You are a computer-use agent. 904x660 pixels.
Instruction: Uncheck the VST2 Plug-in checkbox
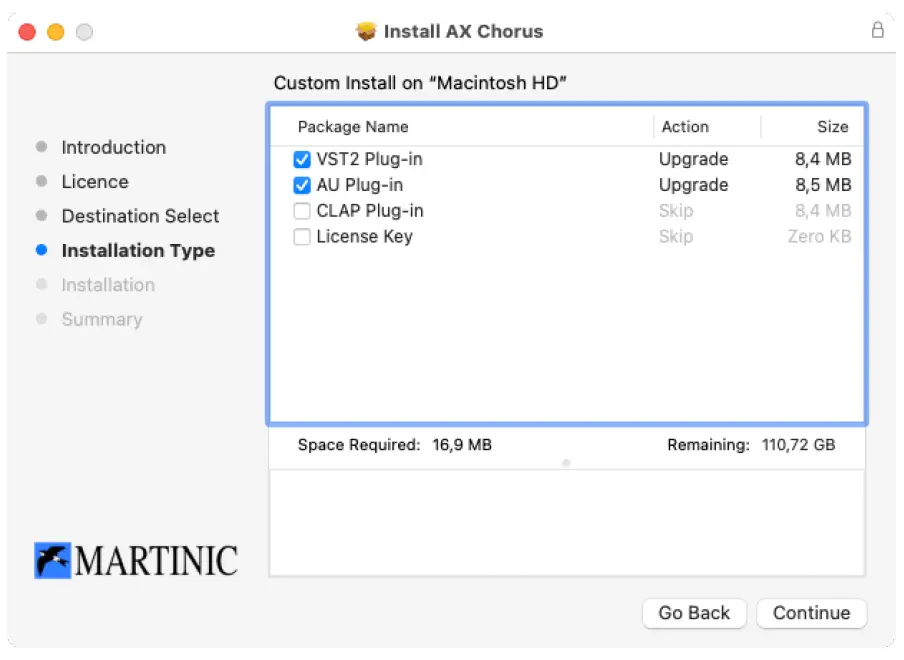pyautogui.click(x=302, y=159)
